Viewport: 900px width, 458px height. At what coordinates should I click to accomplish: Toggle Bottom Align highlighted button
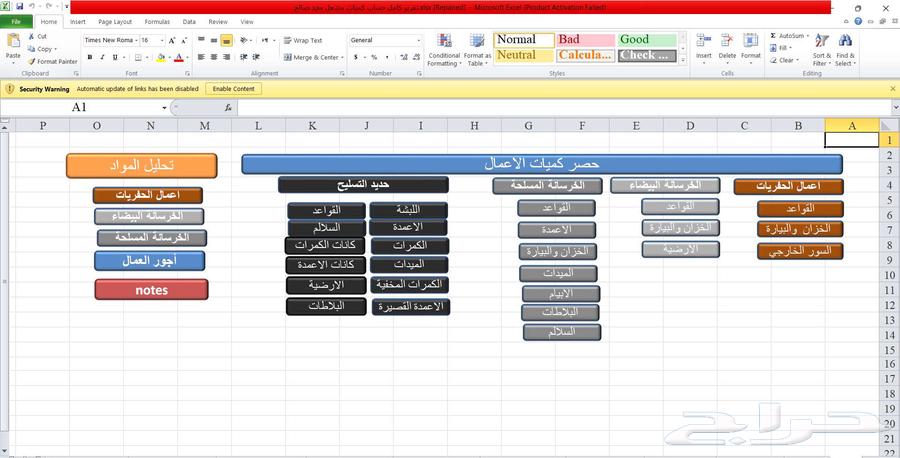point(226,40)
